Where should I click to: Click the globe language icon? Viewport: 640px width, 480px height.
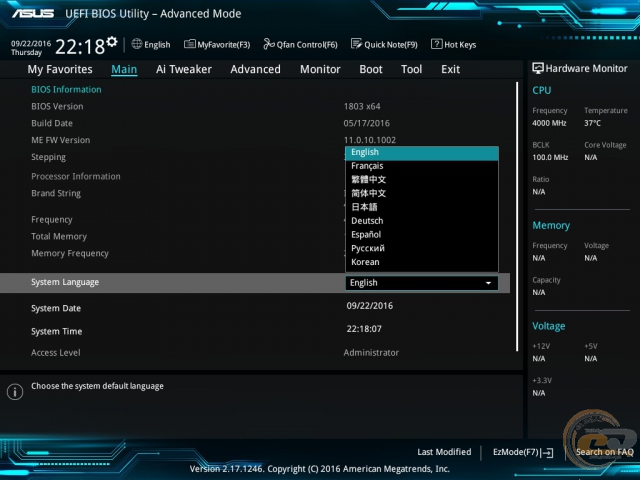click(137, 44)
